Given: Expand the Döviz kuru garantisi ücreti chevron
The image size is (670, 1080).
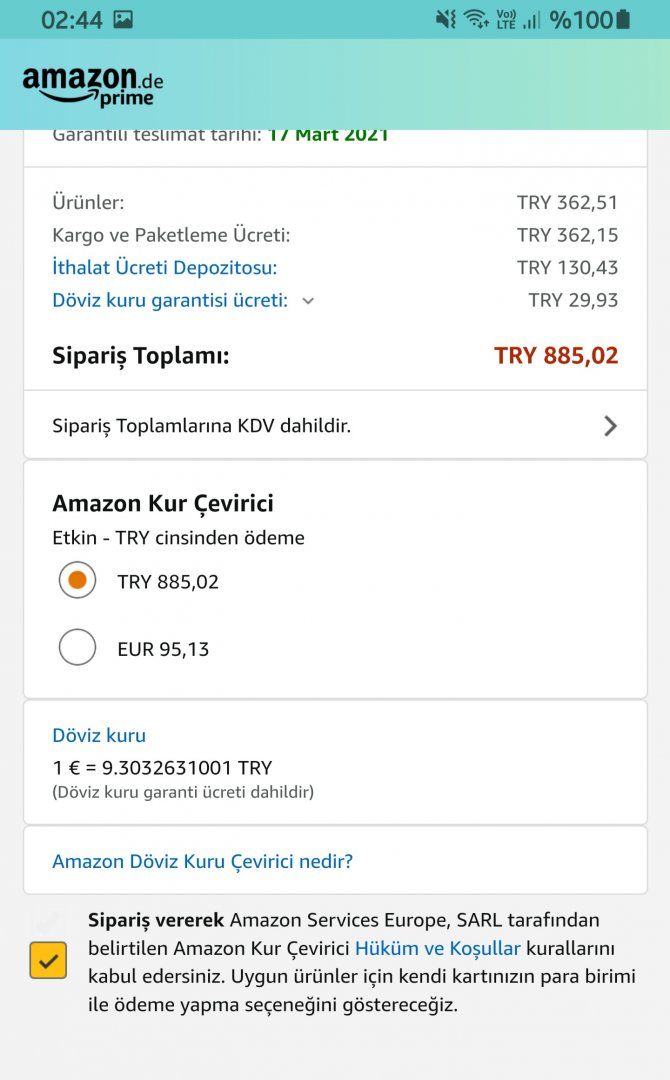Looking at the screenshot, I should pyautogui.click(x=308, y=301).
